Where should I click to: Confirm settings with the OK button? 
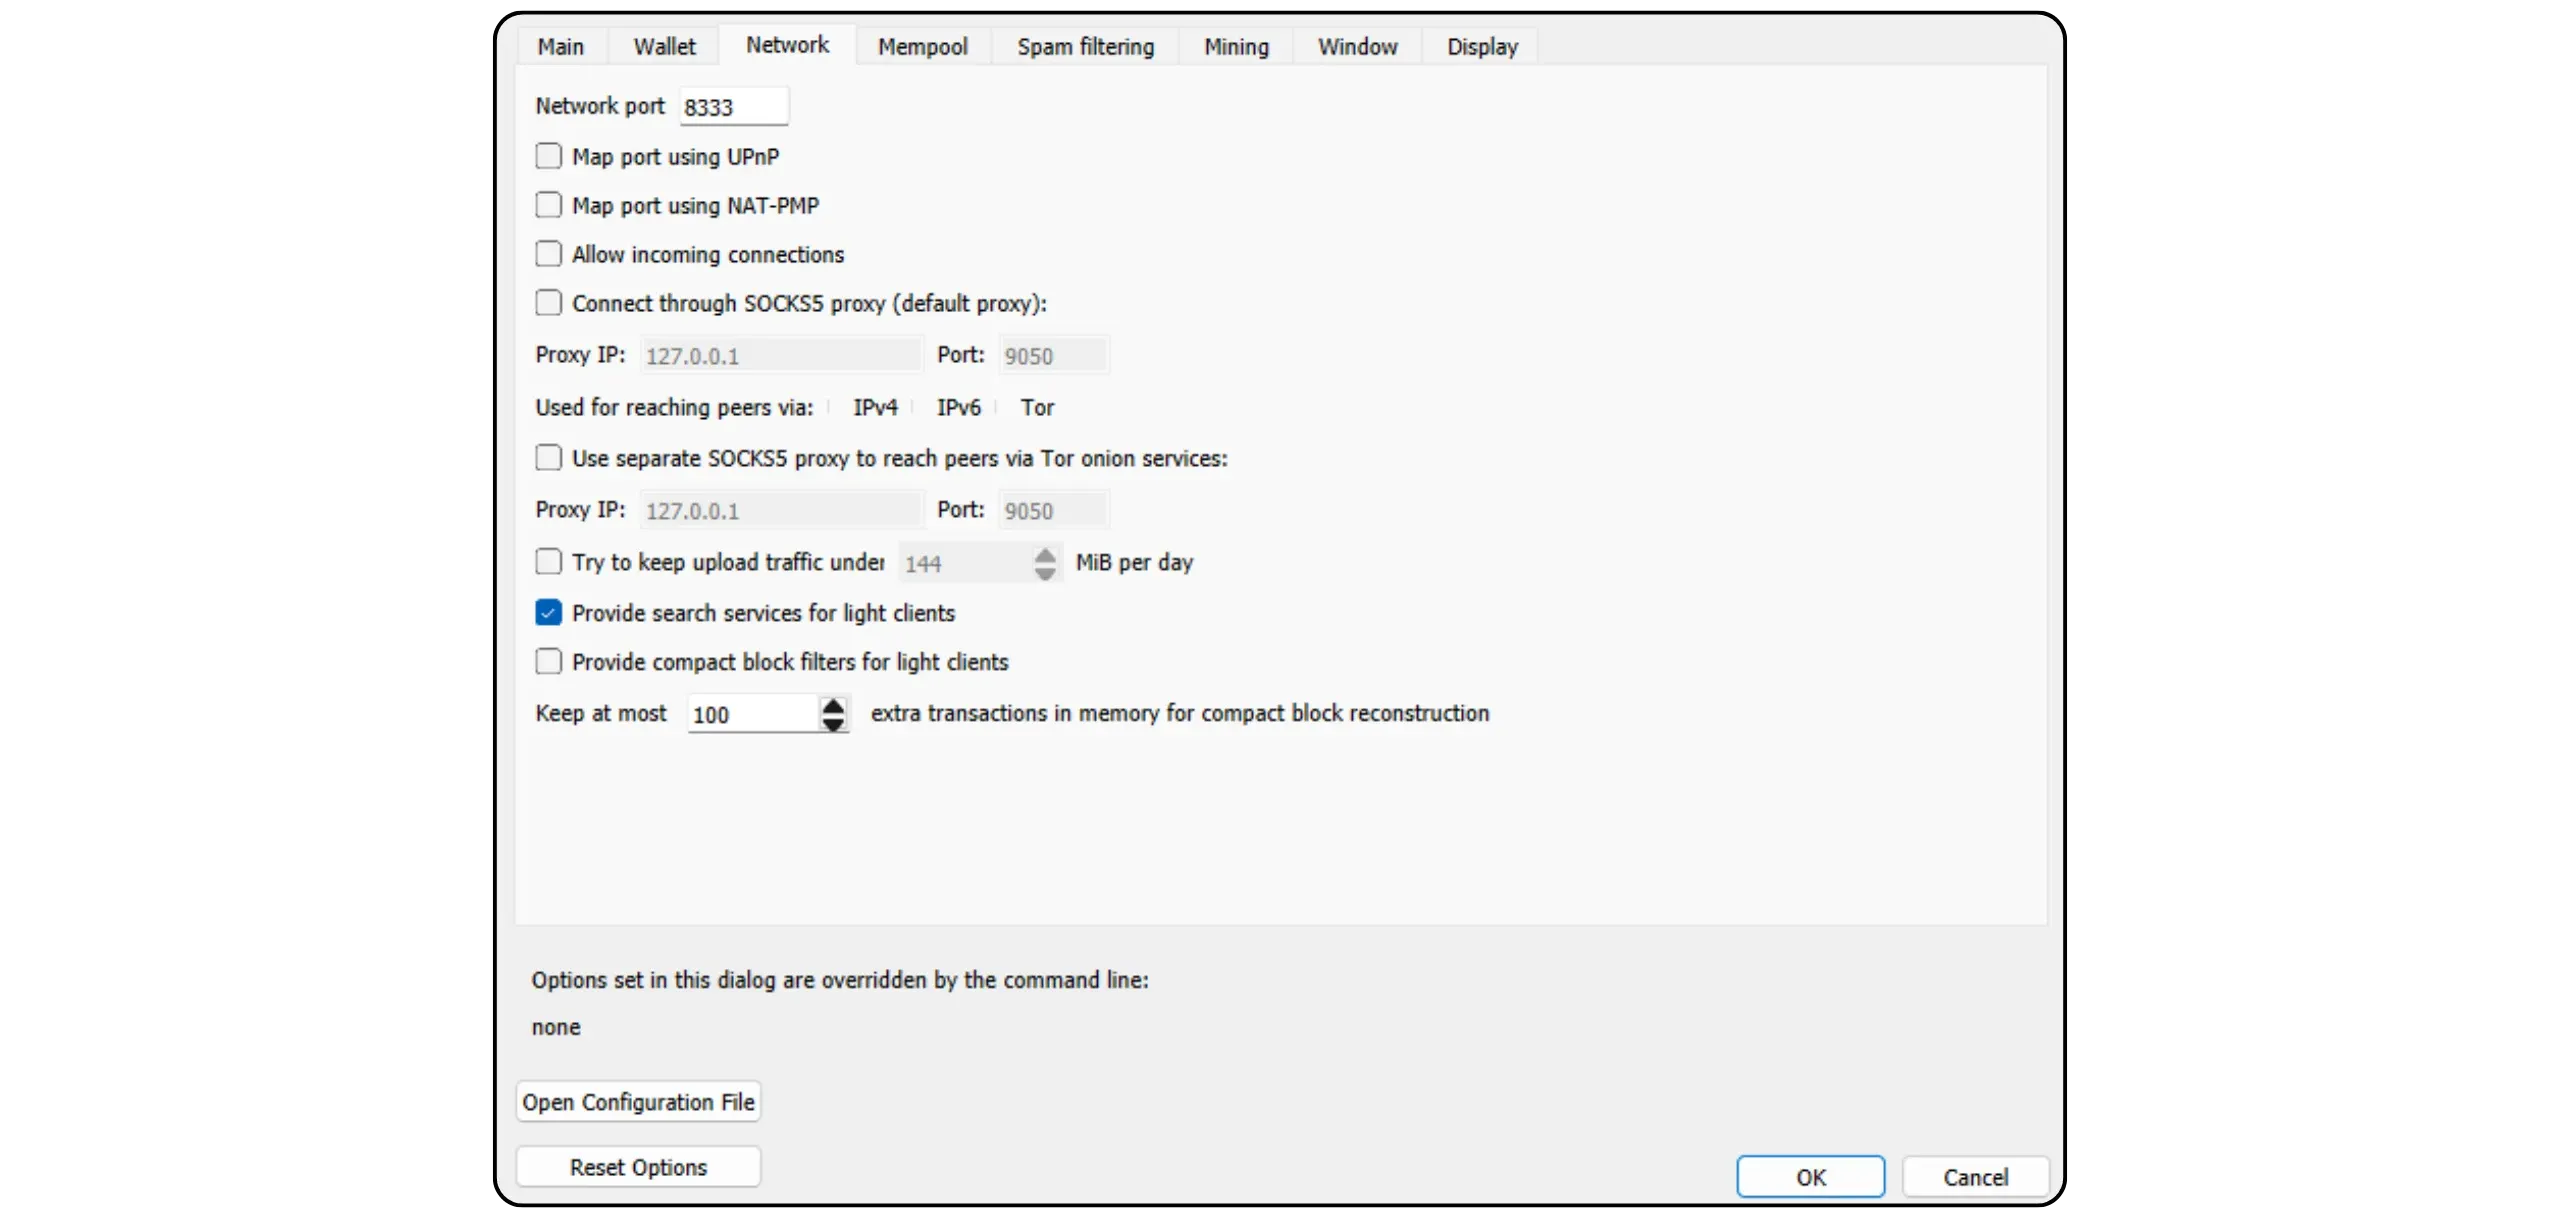[1810, 1177]
